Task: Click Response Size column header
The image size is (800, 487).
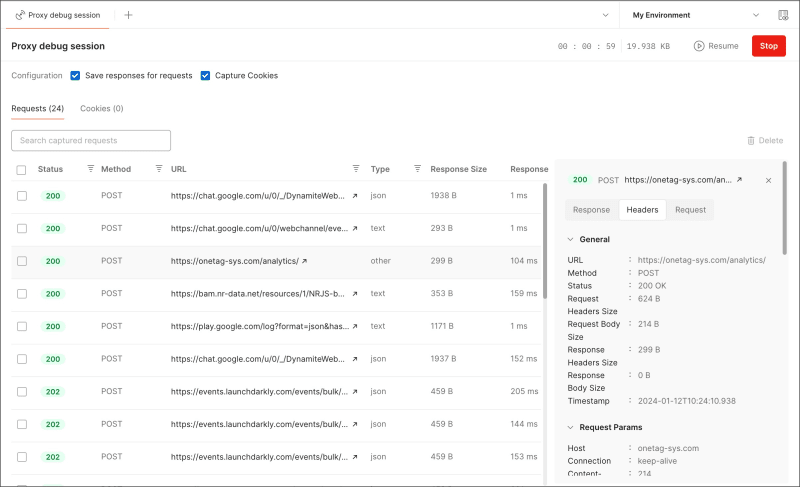Action: [458, 169]
